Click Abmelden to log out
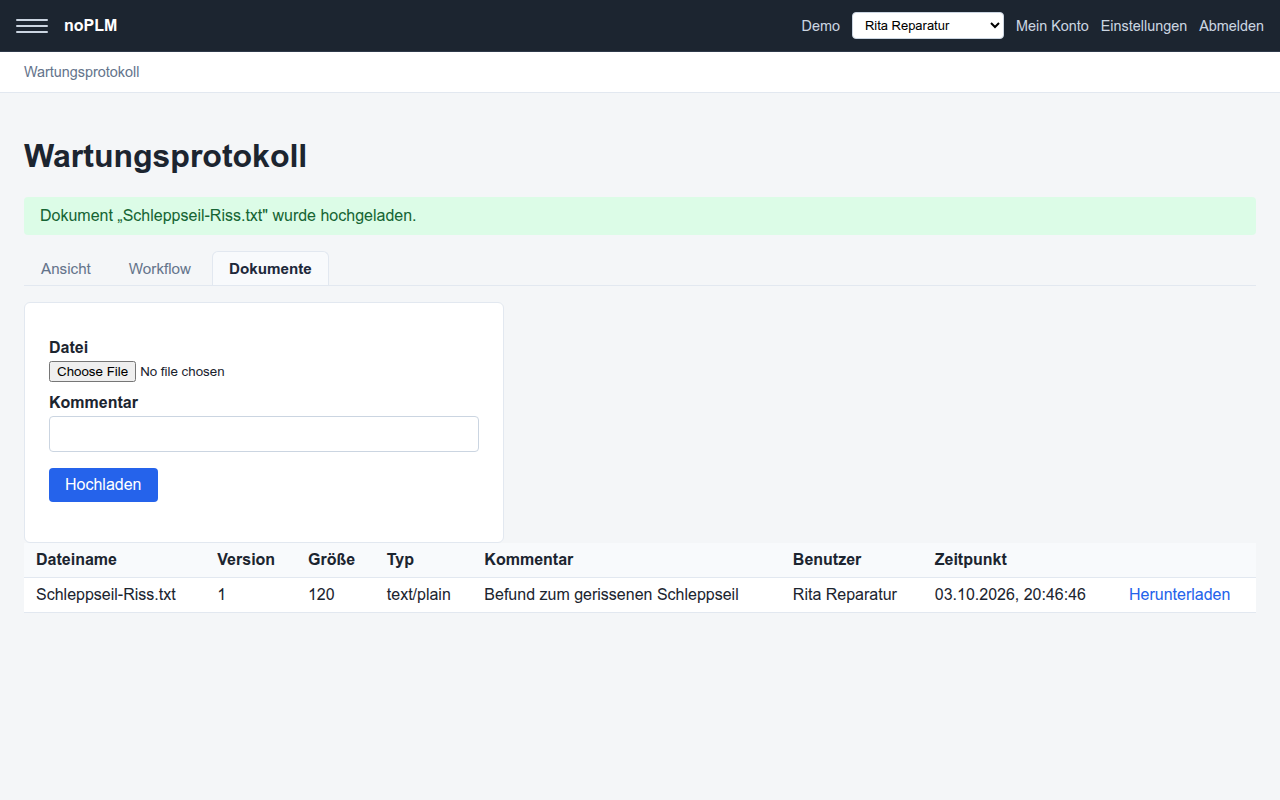Viewport: 1280px width, 800px height. click(1231, 26)
